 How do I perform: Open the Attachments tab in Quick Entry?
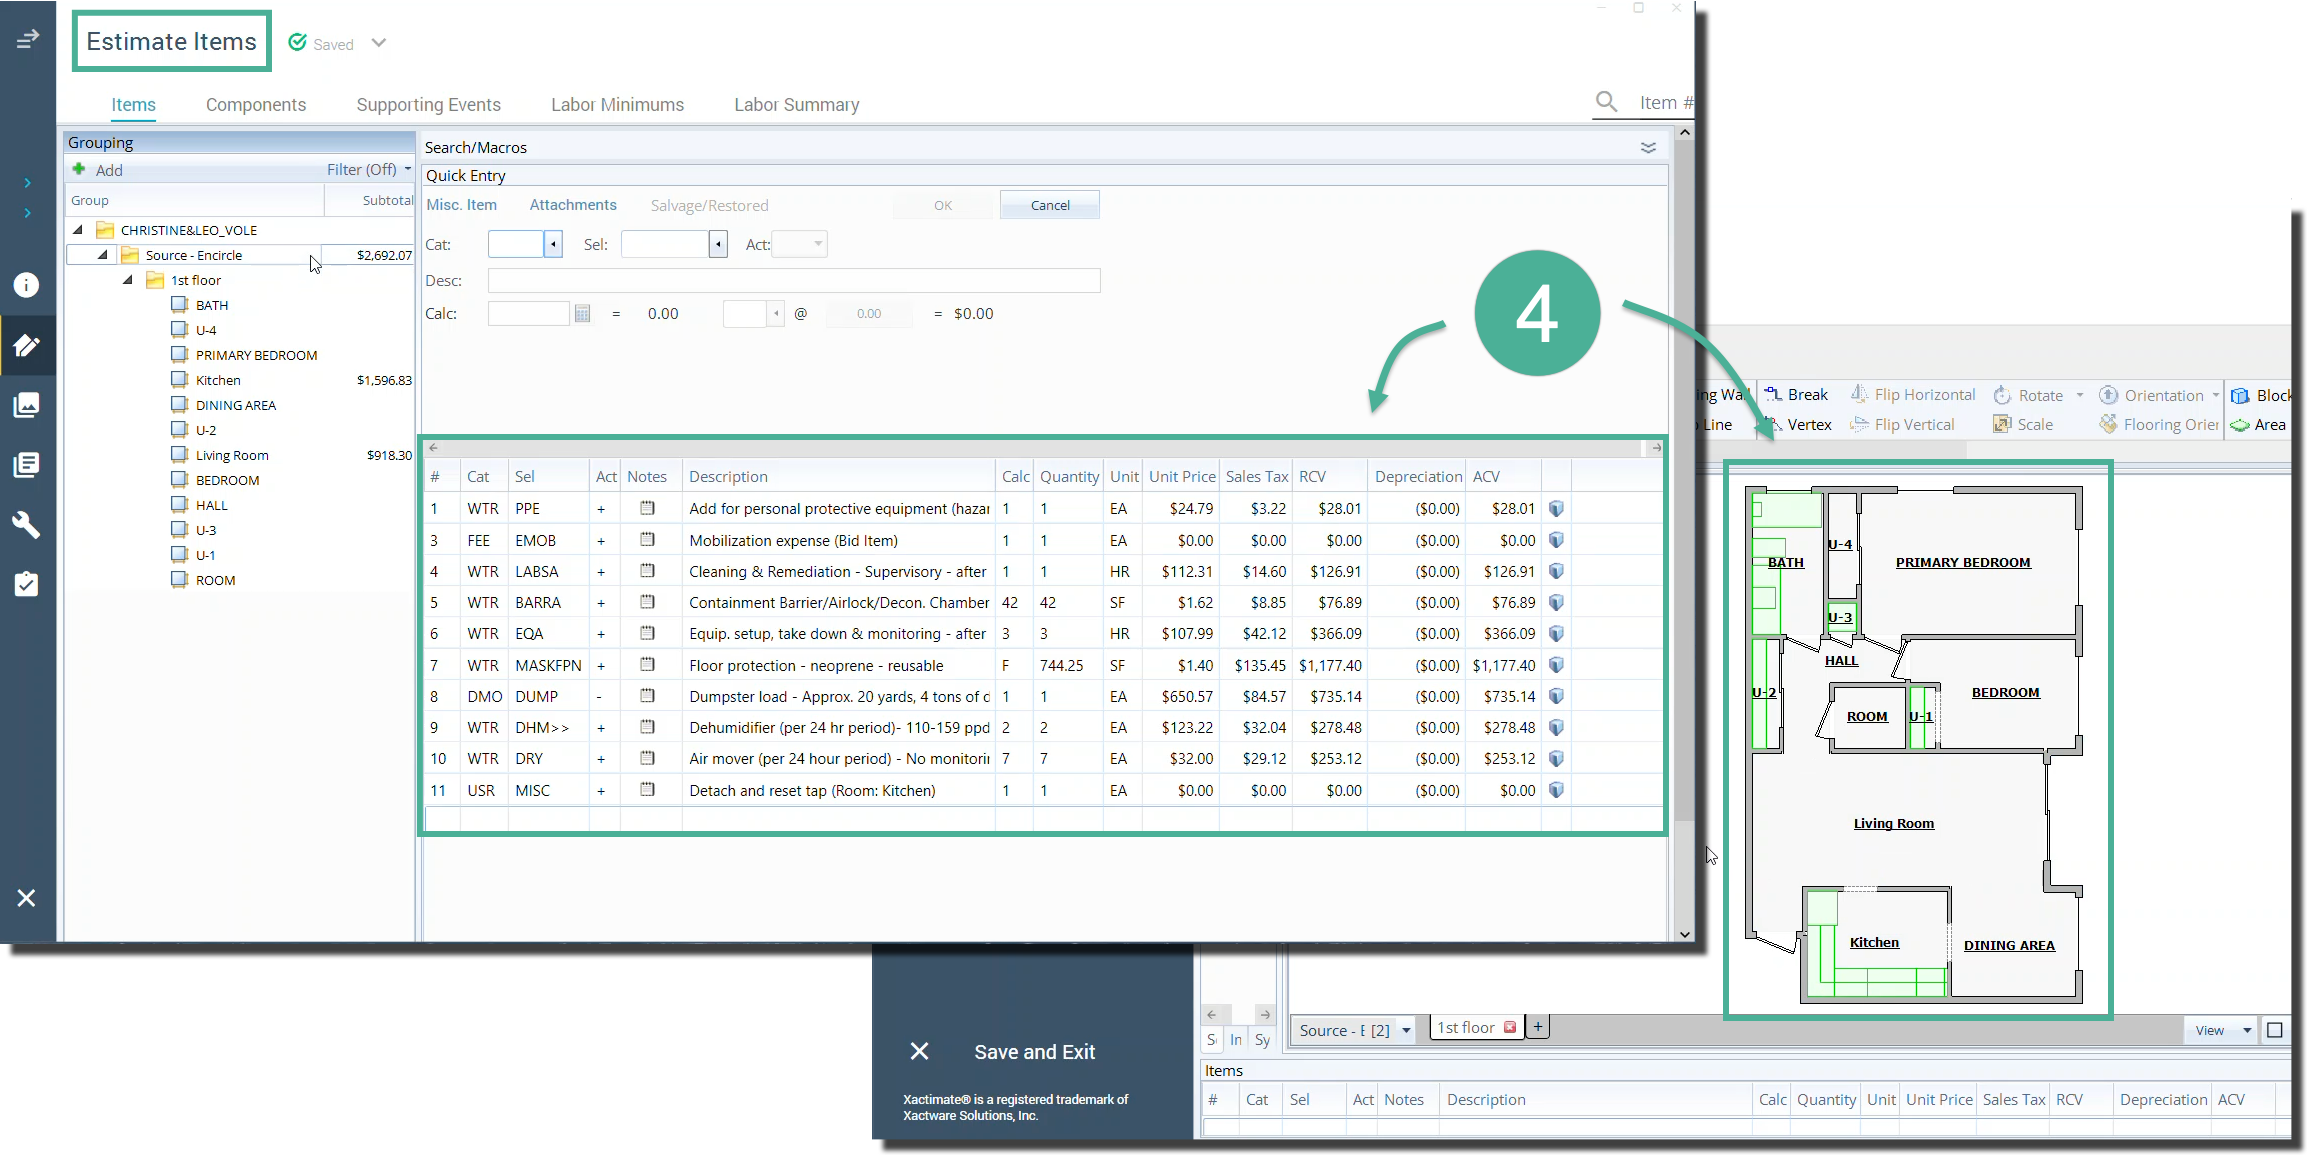(x=573, y=205)
